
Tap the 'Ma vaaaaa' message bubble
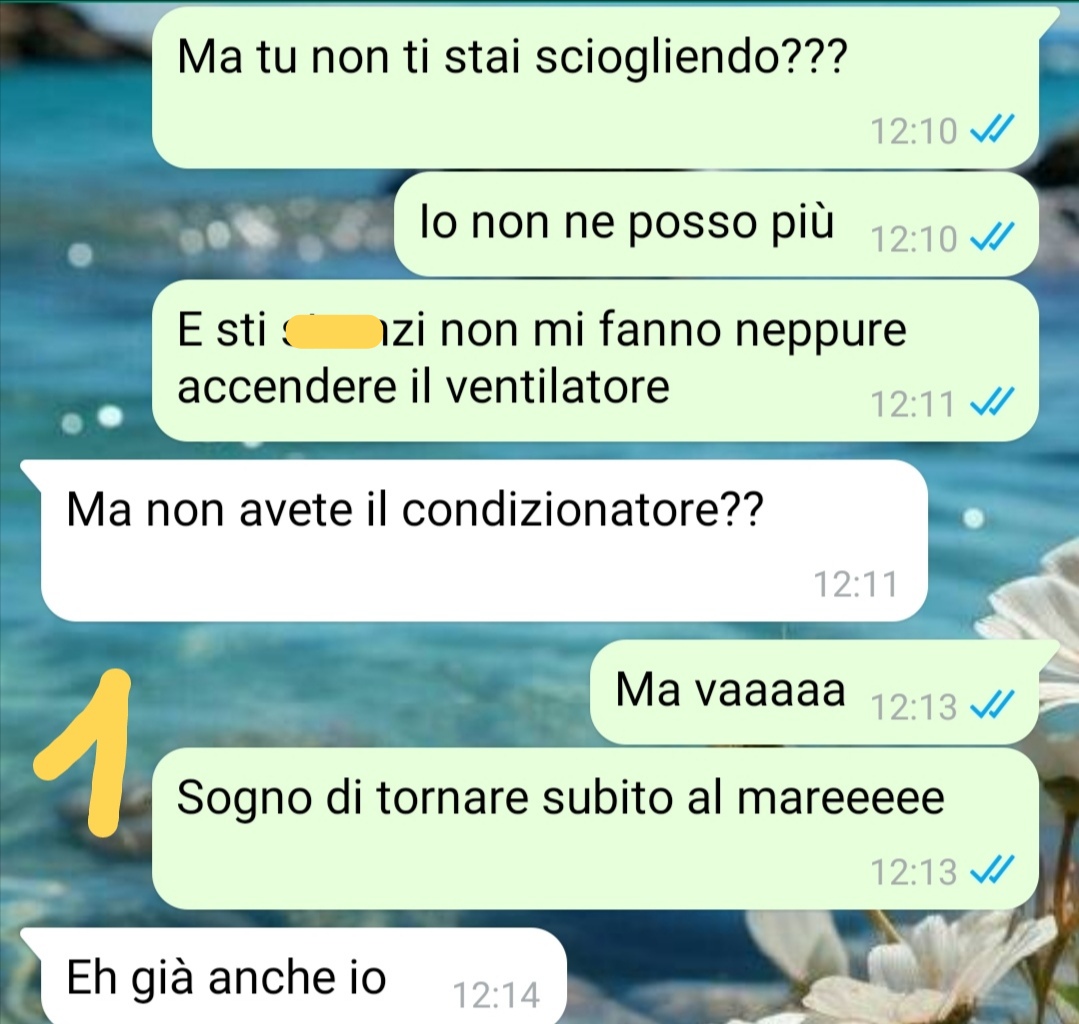815,692
